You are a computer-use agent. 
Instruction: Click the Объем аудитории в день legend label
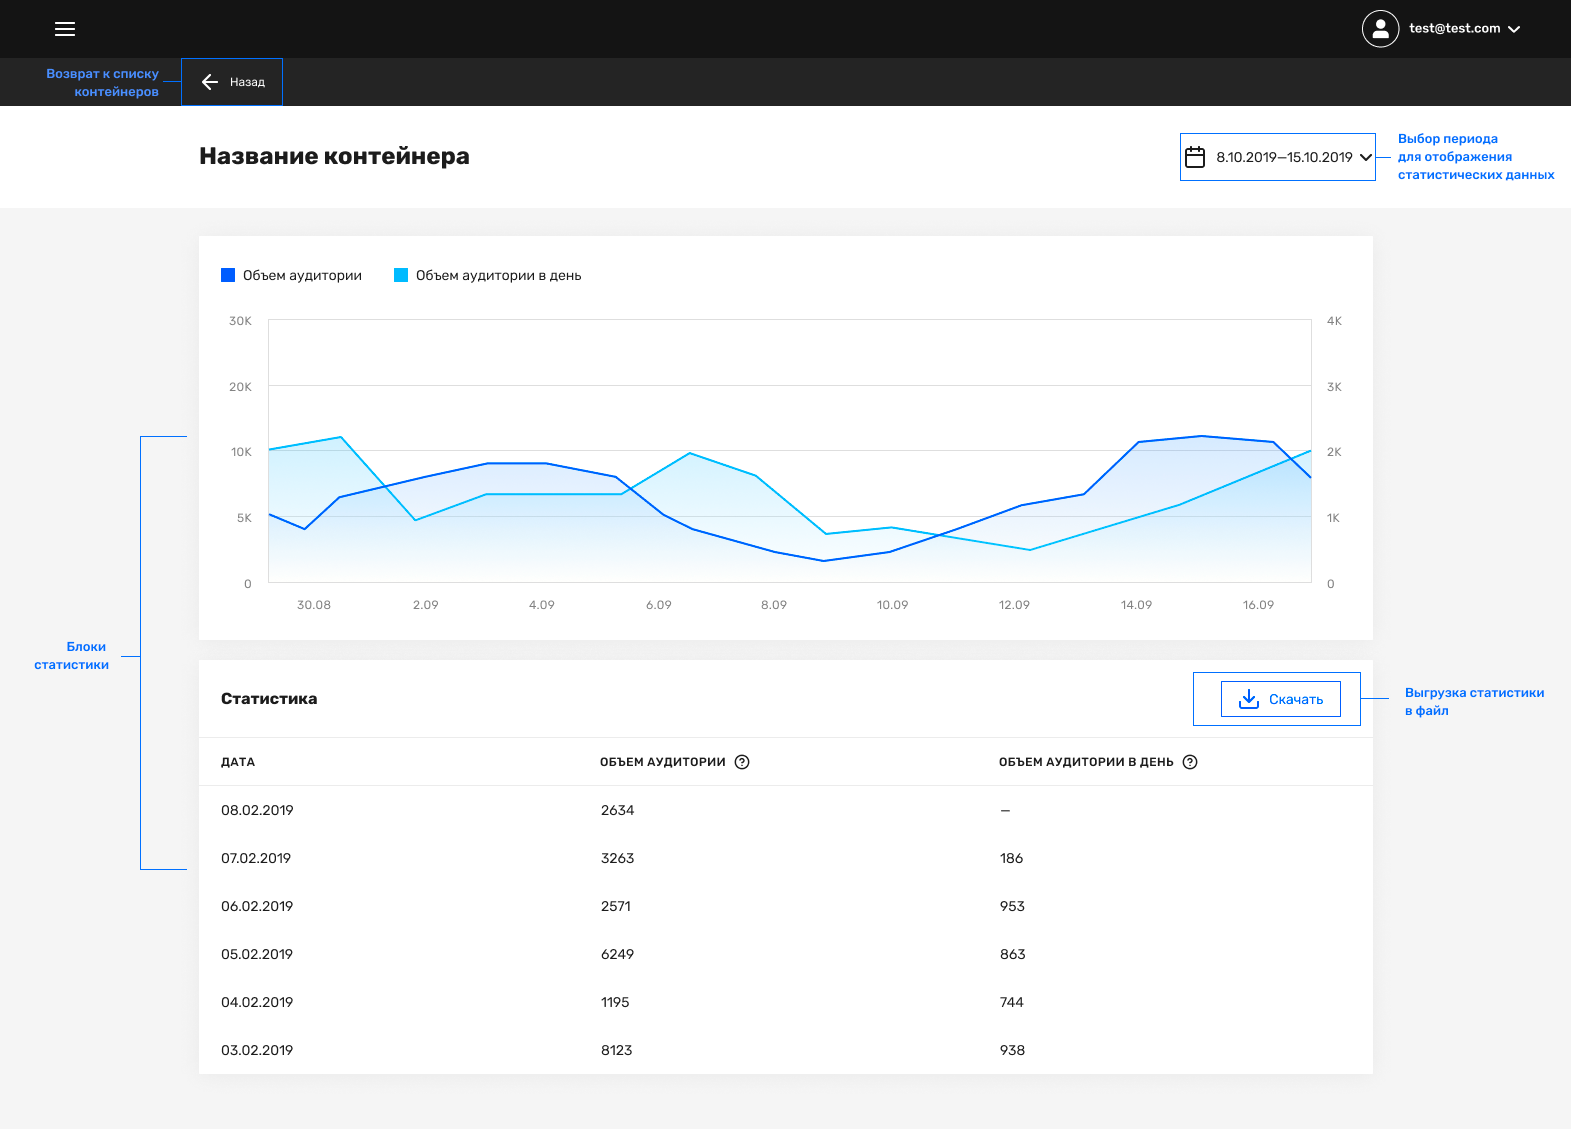(498, 275)
